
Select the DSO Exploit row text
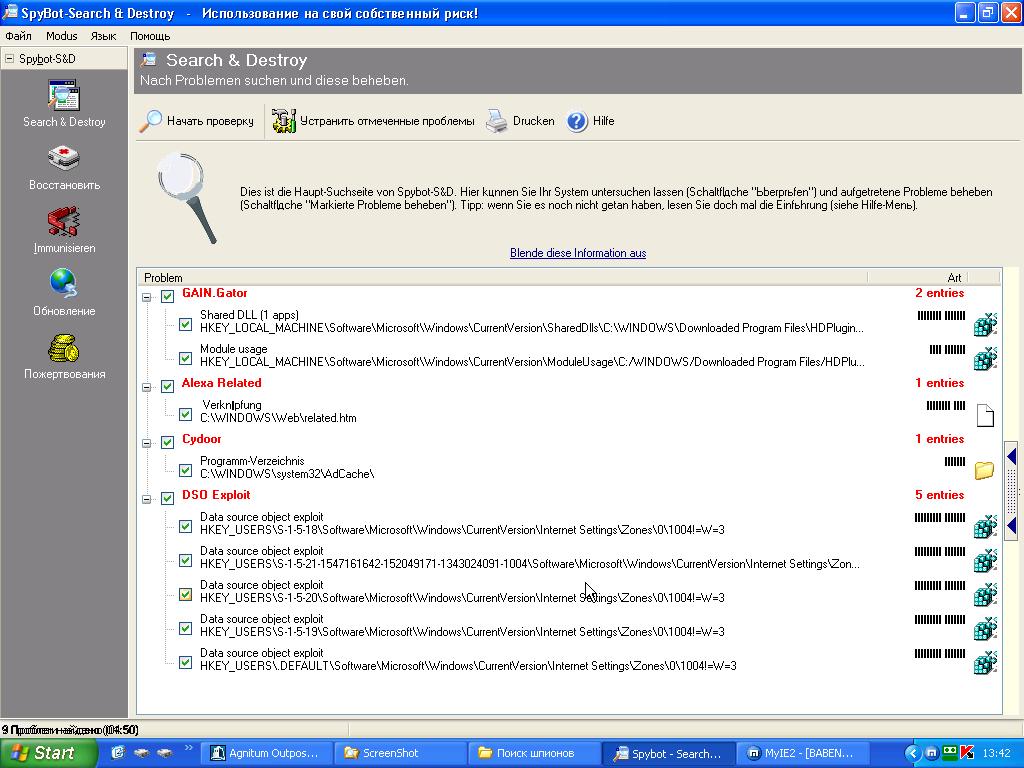pyautogui.click(x=216, y=495)
